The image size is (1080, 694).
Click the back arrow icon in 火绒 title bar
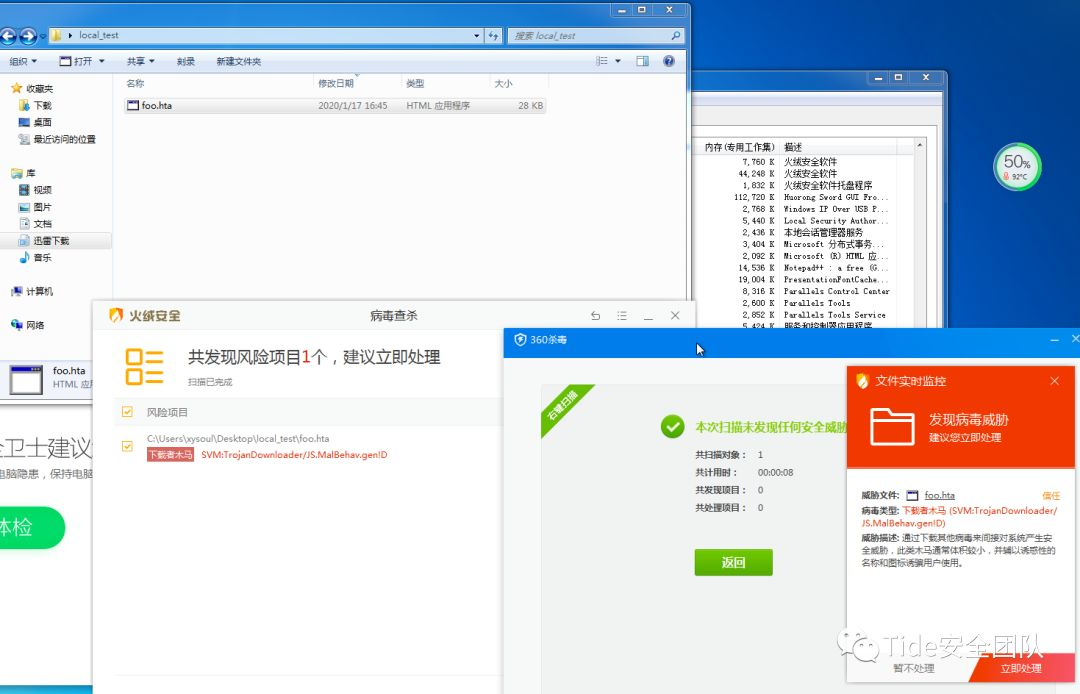[x=596, y=315]
